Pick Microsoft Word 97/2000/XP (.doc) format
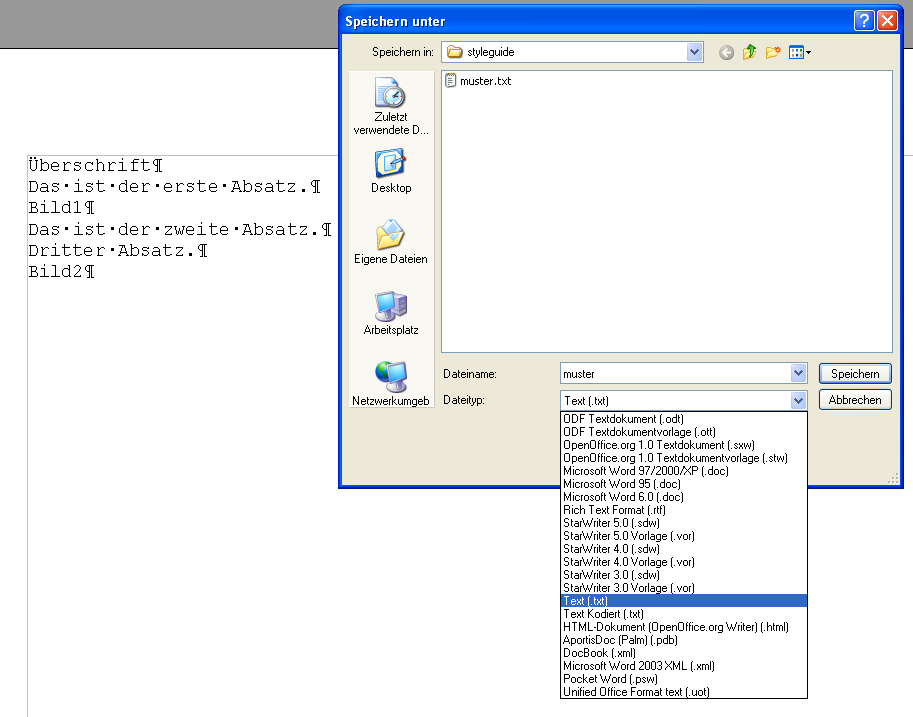The height and width of the screenshot is (717, 913). point(646,471)
